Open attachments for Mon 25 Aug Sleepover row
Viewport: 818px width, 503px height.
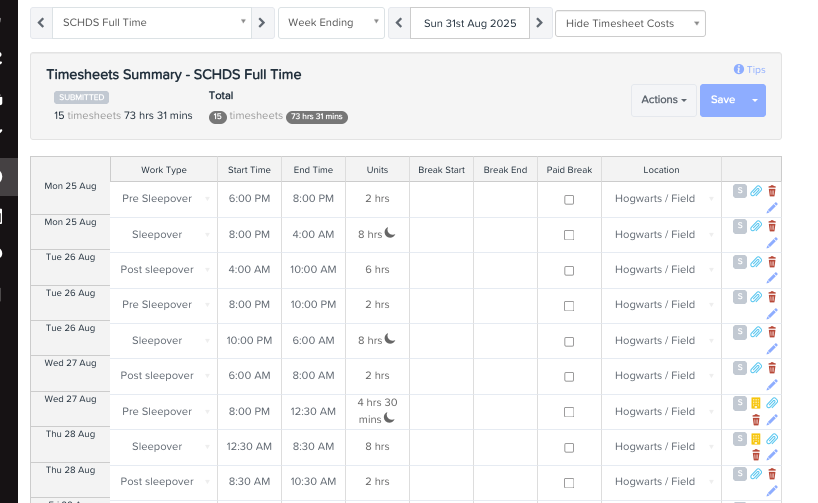pos(756,226)
